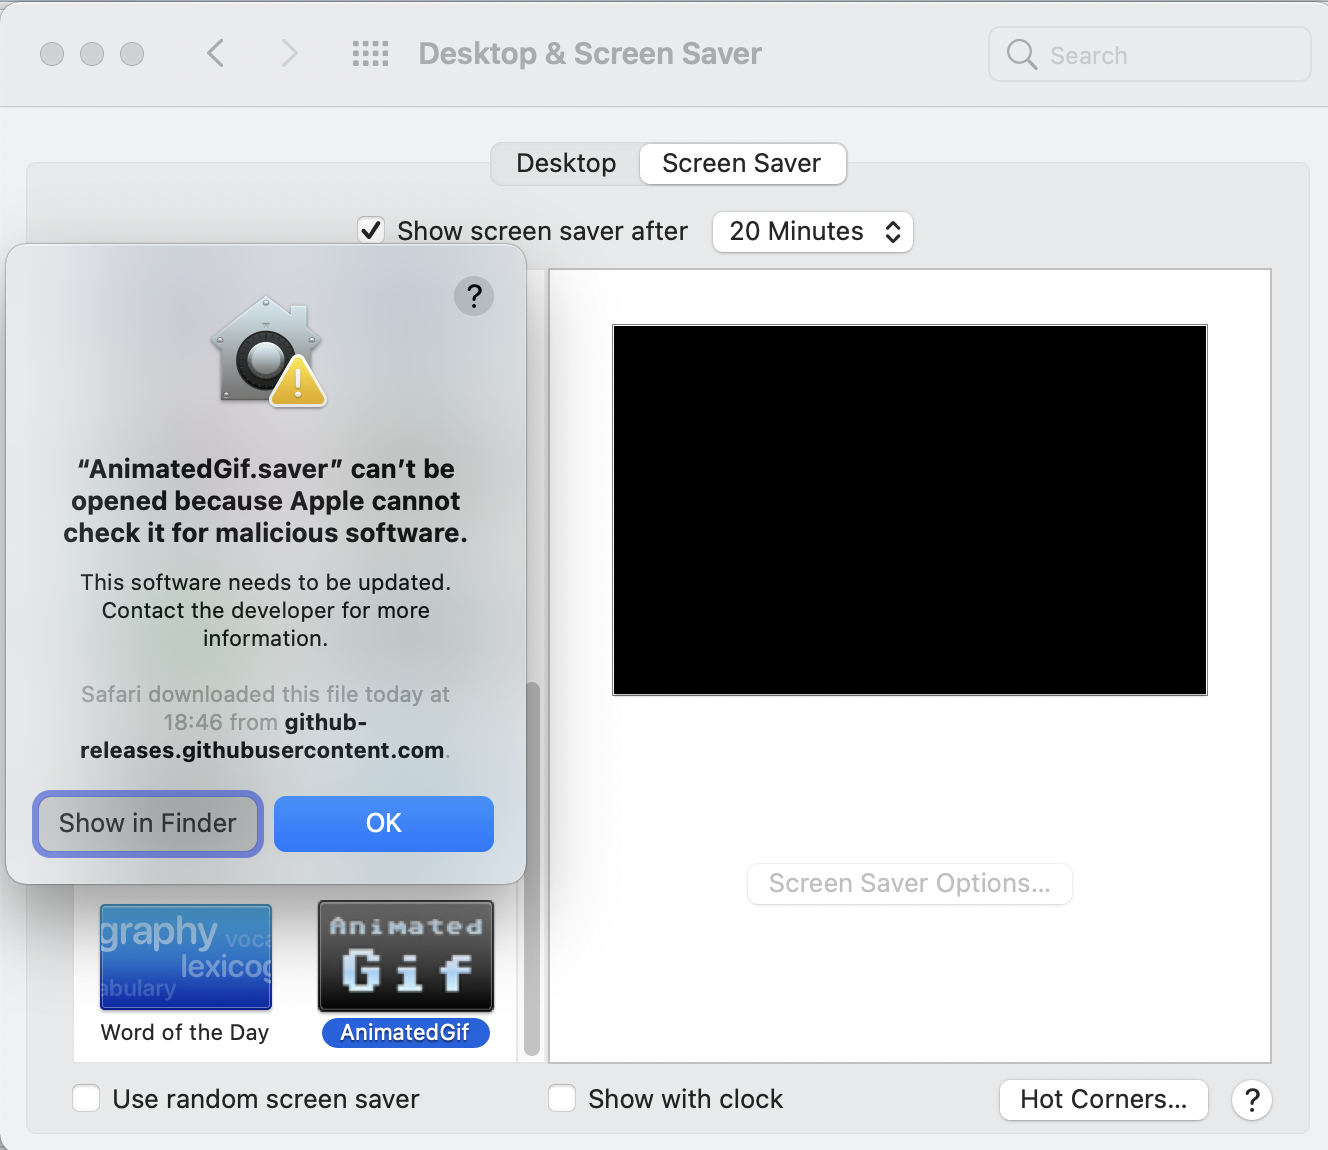Enable Show with clock
Image resolution: width=1328 pixels, height=1150 pixels.
pos(562,1098)
